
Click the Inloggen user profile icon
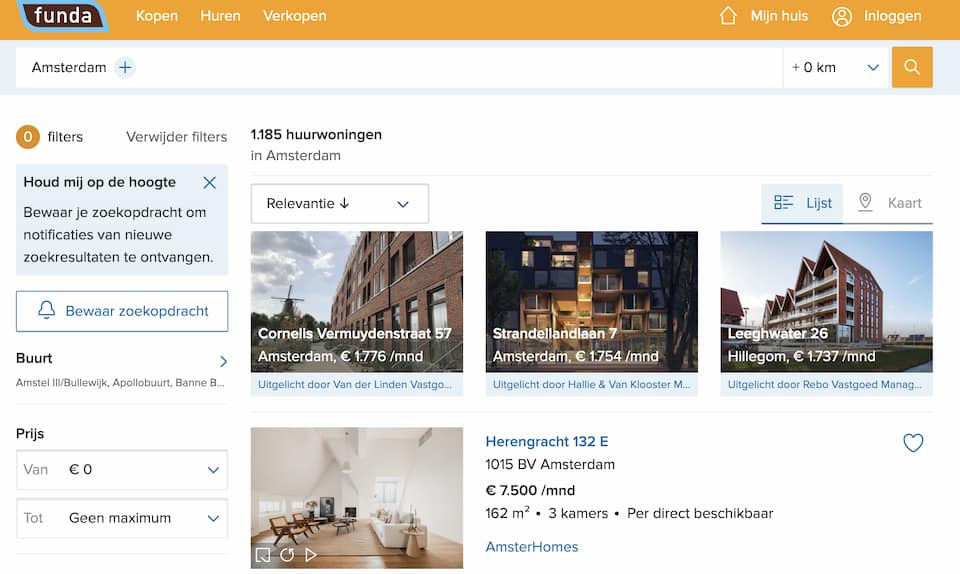842,16
